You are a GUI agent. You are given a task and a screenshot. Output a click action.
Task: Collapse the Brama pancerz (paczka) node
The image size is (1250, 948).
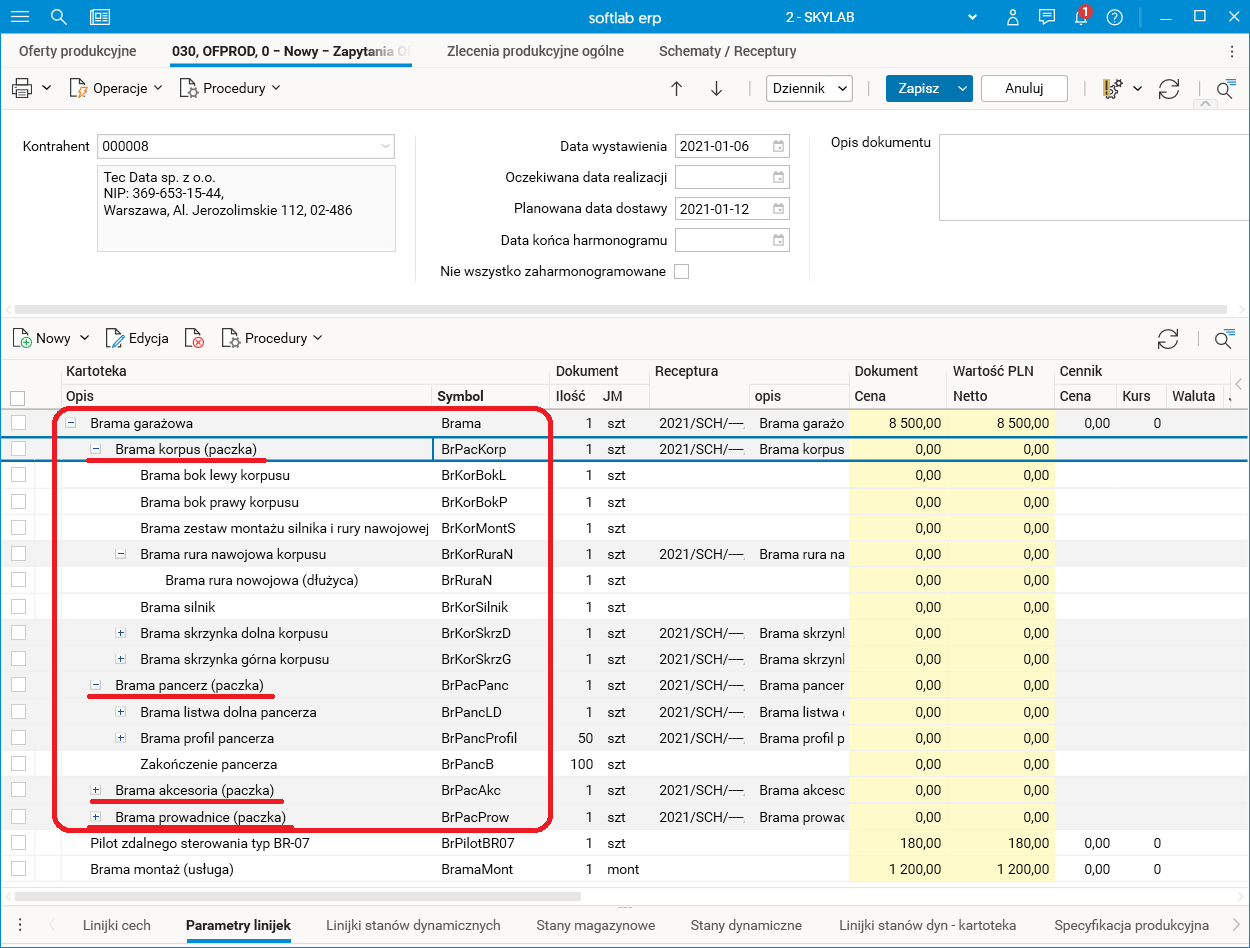[97, 685]
